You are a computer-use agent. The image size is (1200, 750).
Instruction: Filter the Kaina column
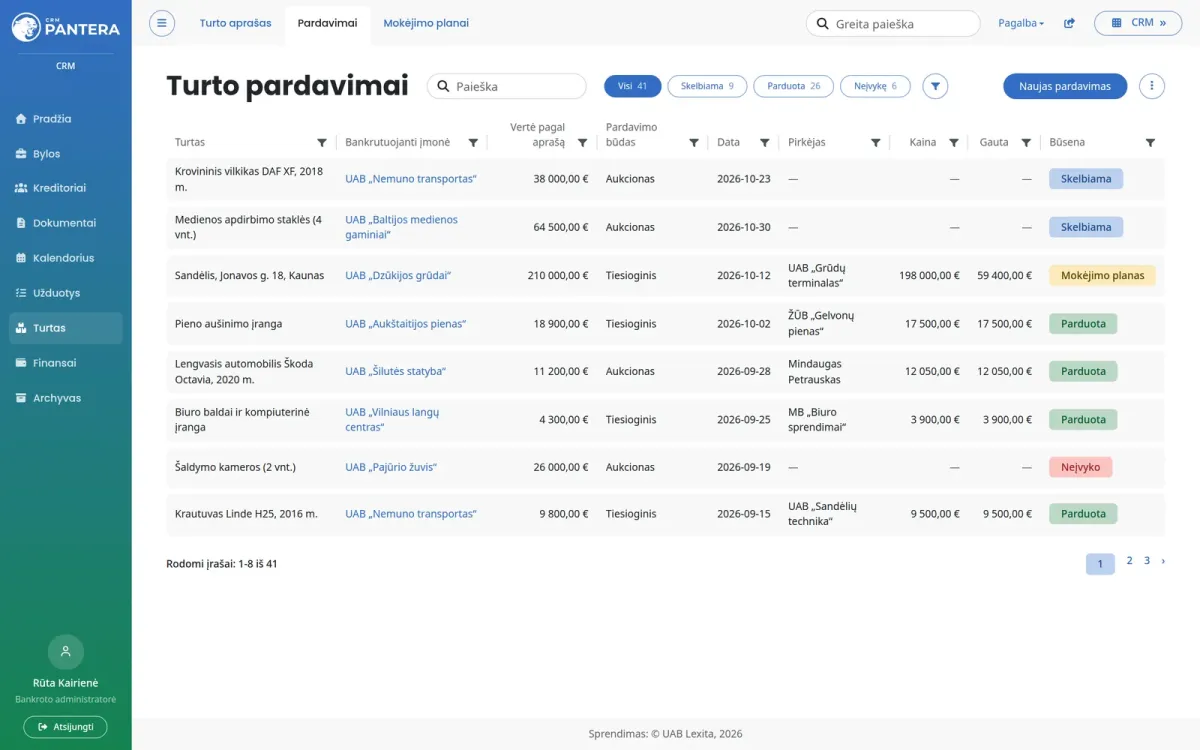coord(954,143)
